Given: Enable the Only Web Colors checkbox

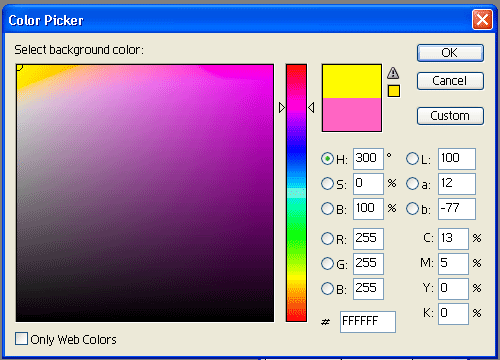Looking at the screenshot, I should coord(21,339).
